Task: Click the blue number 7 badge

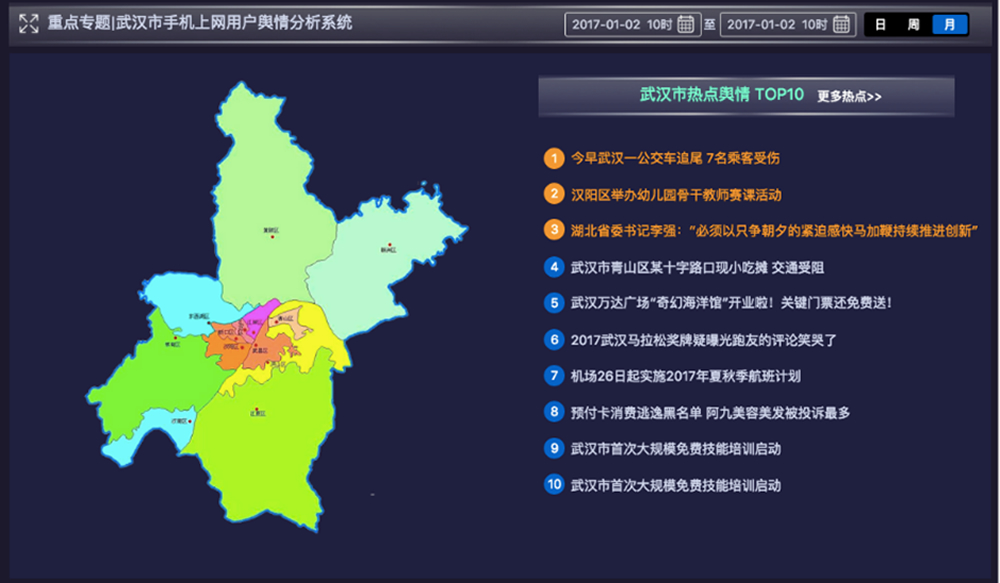Action: (x=553, y=376)
